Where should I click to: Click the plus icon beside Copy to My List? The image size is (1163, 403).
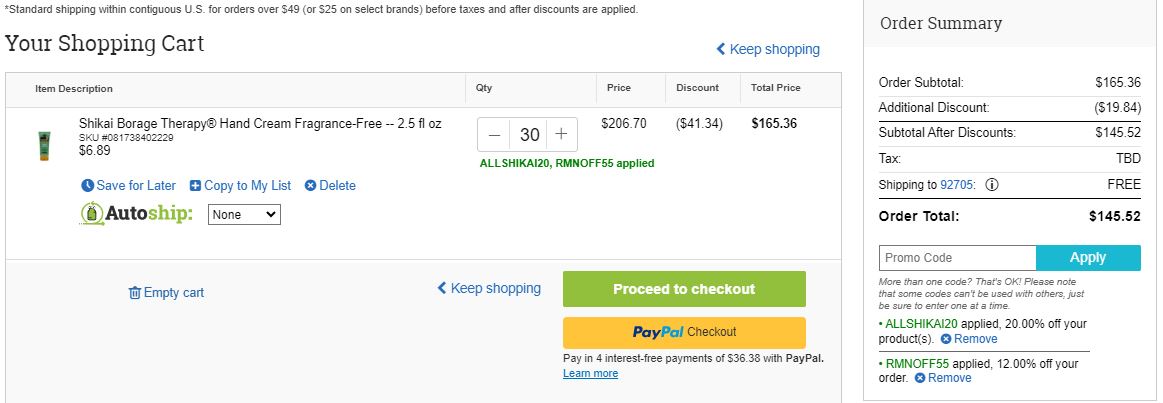[195, 186]
